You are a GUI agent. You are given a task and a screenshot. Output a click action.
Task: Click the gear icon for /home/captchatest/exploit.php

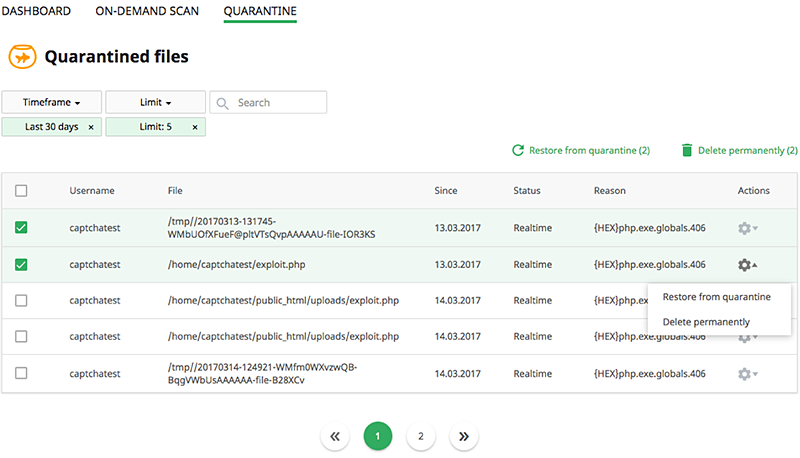click(x=744, y=265)
